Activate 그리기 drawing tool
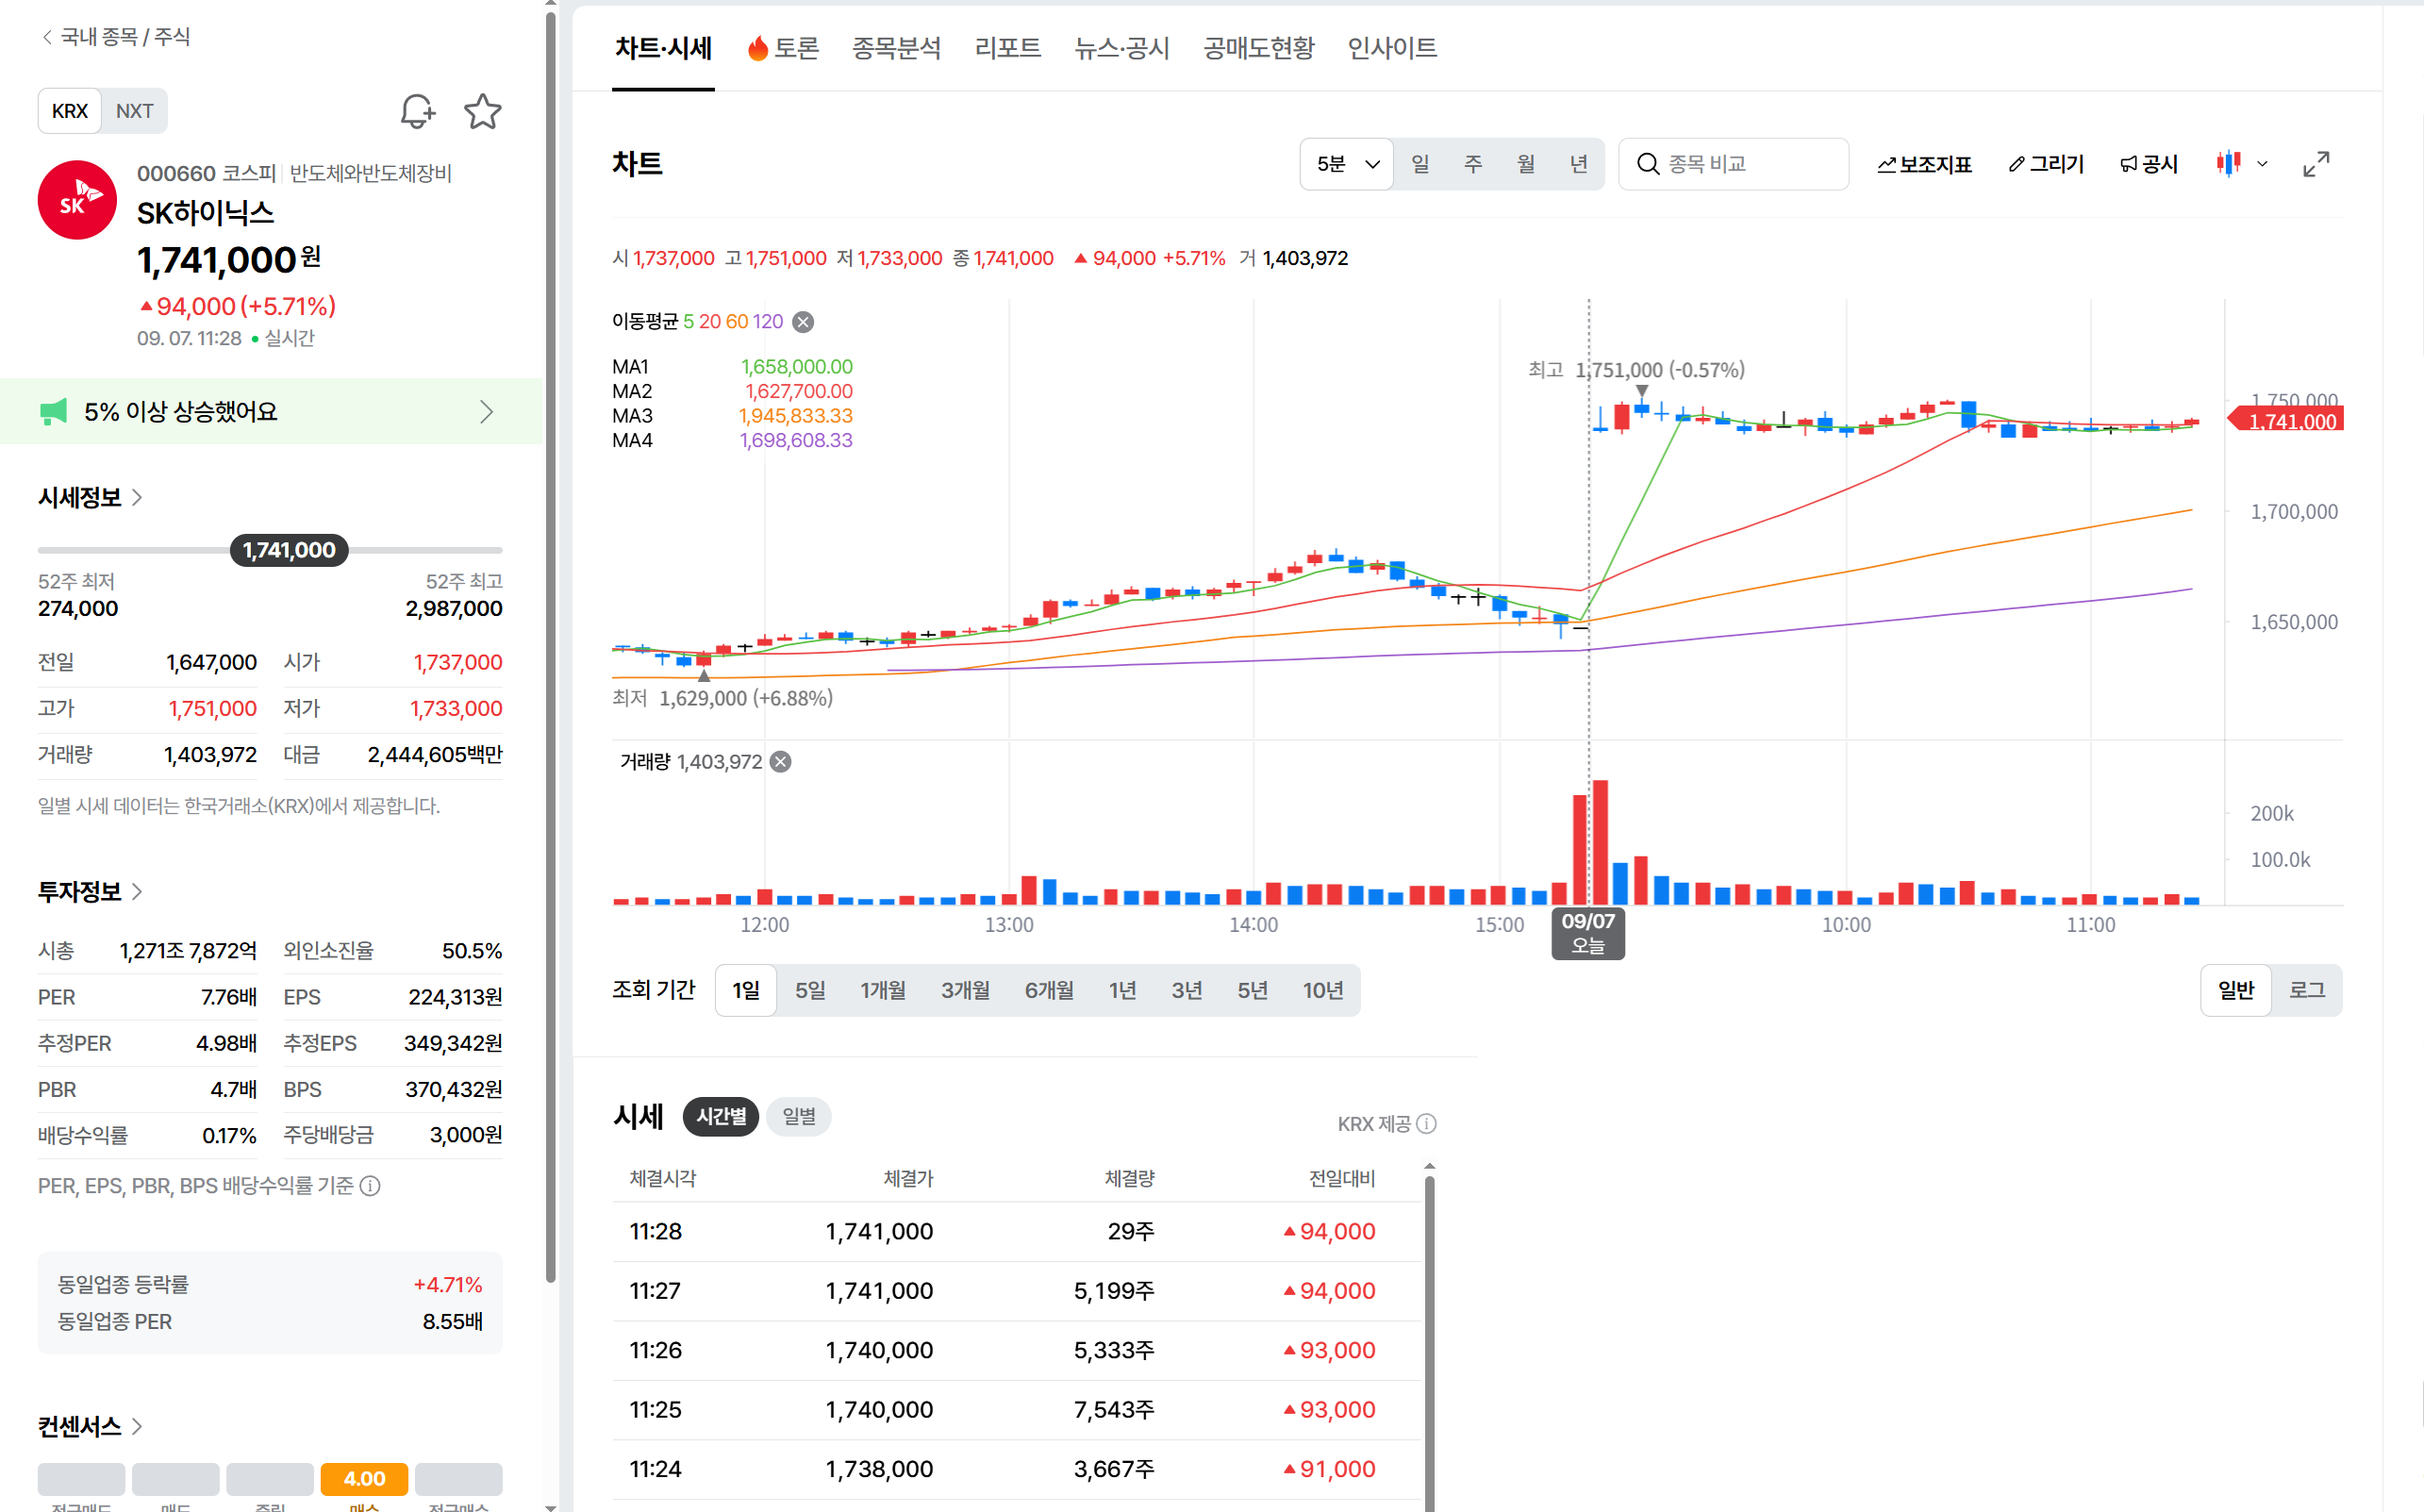Image resolution: width=2424 pixels, height=1512 pixels. tap(2046, 164)
